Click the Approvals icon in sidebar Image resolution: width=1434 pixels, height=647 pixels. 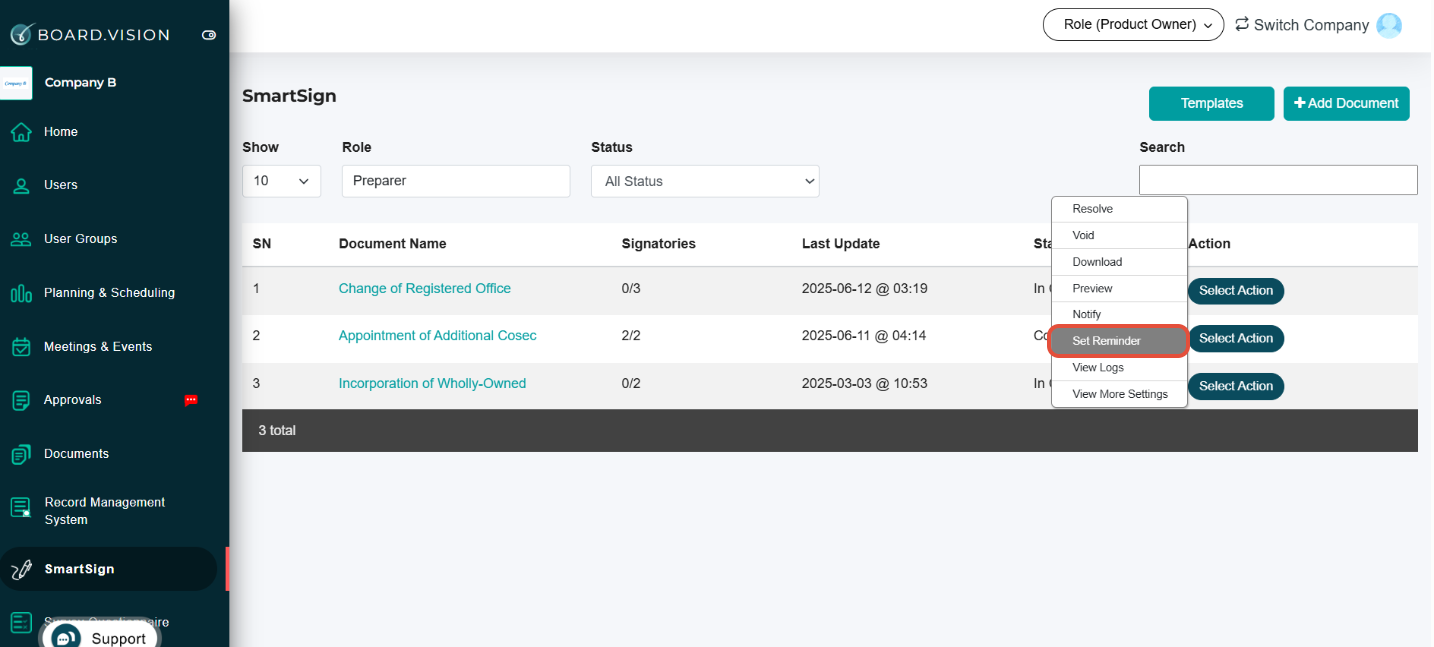(x=21, y=400)
